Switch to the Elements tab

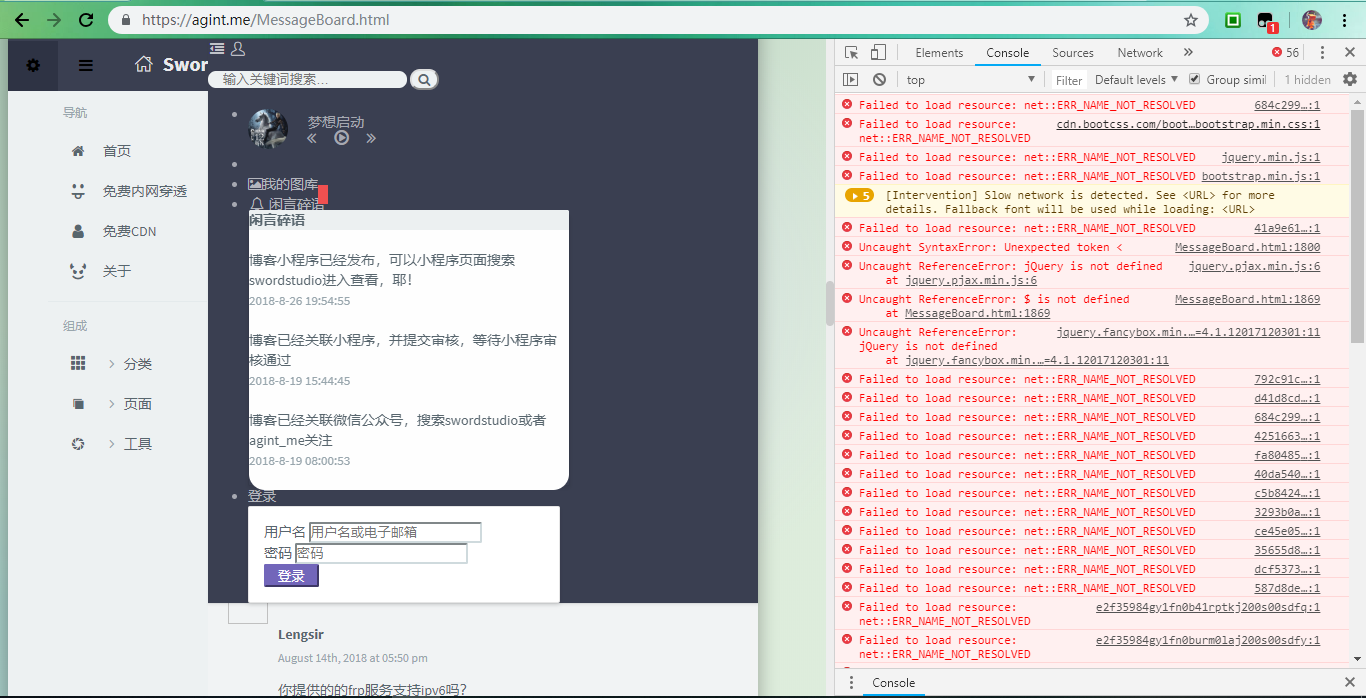(x=939, y=53)
